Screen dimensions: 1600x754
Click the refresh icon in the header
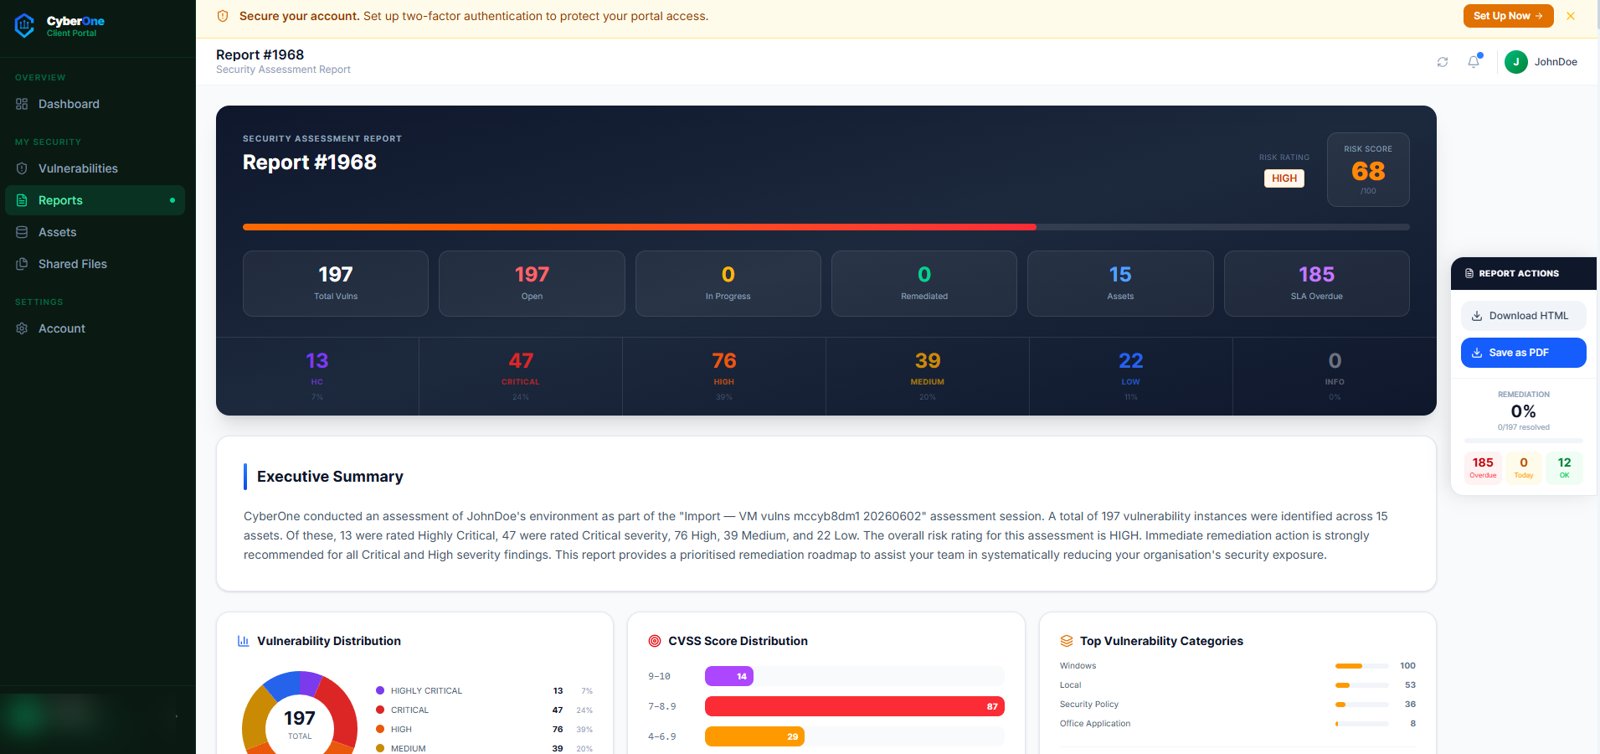pyautogui.click(x=1442, y=62)
